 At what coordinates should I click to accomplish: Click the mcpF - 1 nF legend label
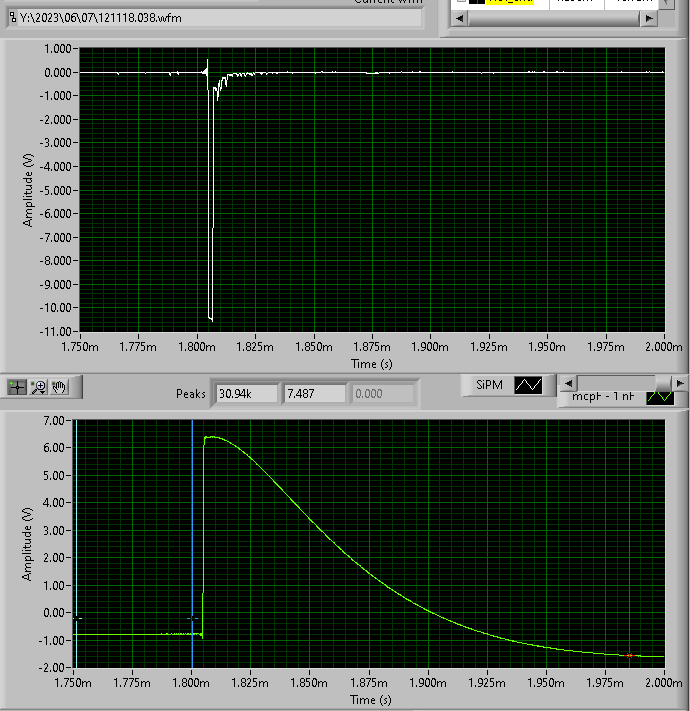tap(603, 397)
